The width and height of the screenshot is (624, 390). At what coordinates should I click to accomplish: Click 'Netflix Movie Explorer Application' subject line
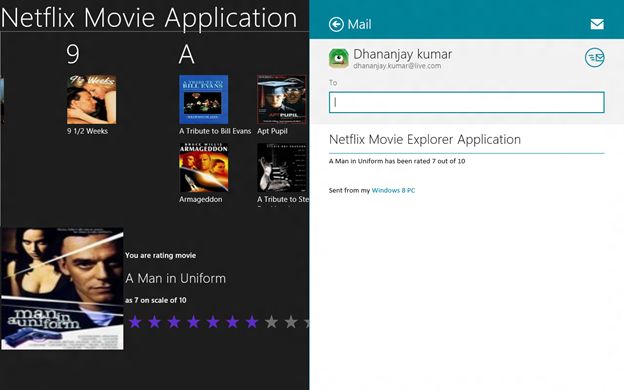tap(425, 139)
